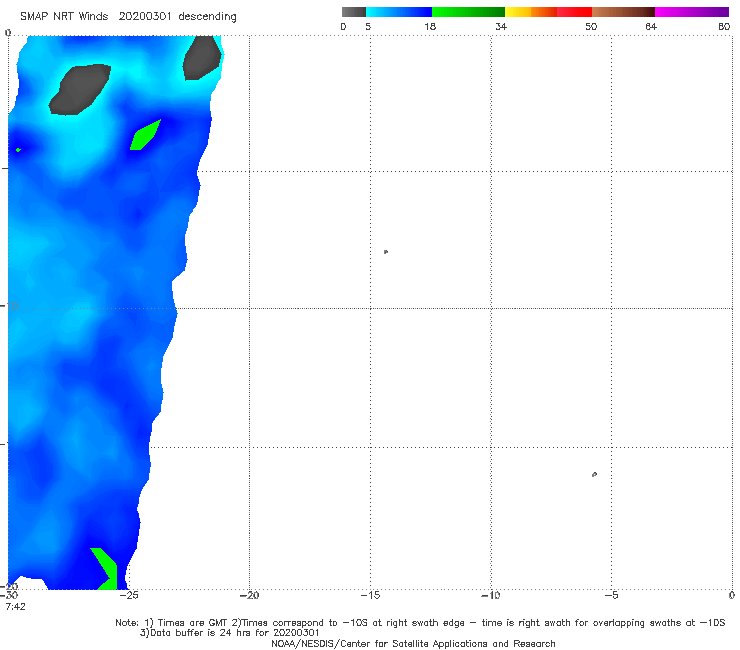Click the longitude axis label '-10'
The height and width of the screenshot is (650, 740).
pyautogui.click(x=490, y=596)
